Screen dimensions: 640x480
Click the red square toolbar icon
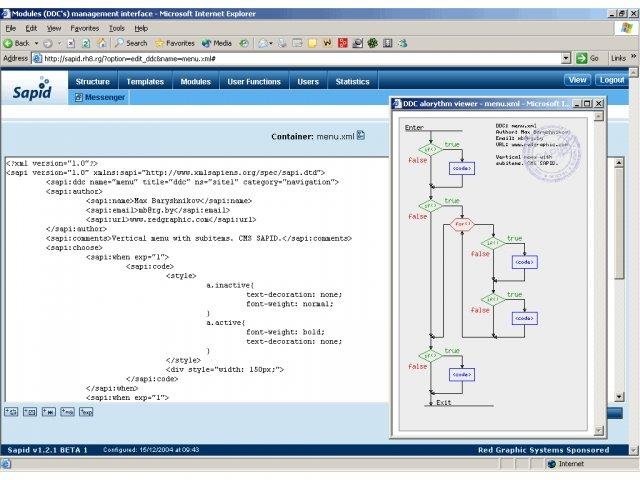click(x=343, y=43)
